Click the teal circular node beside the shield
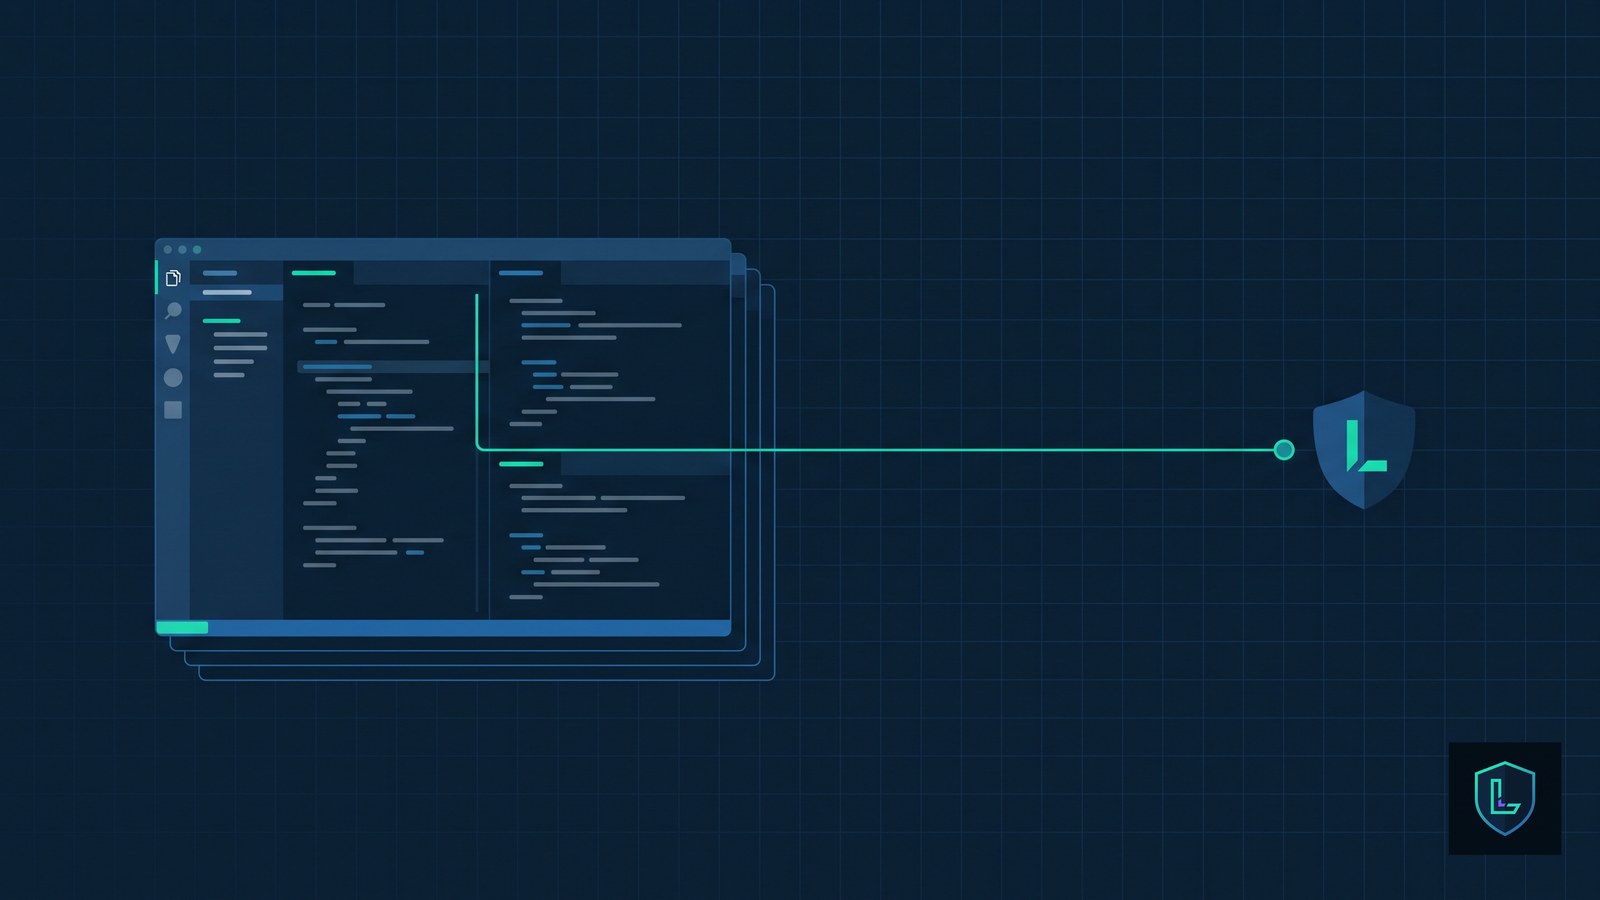The width and height of the screenshot is (1600, 900). [1284, 450]
